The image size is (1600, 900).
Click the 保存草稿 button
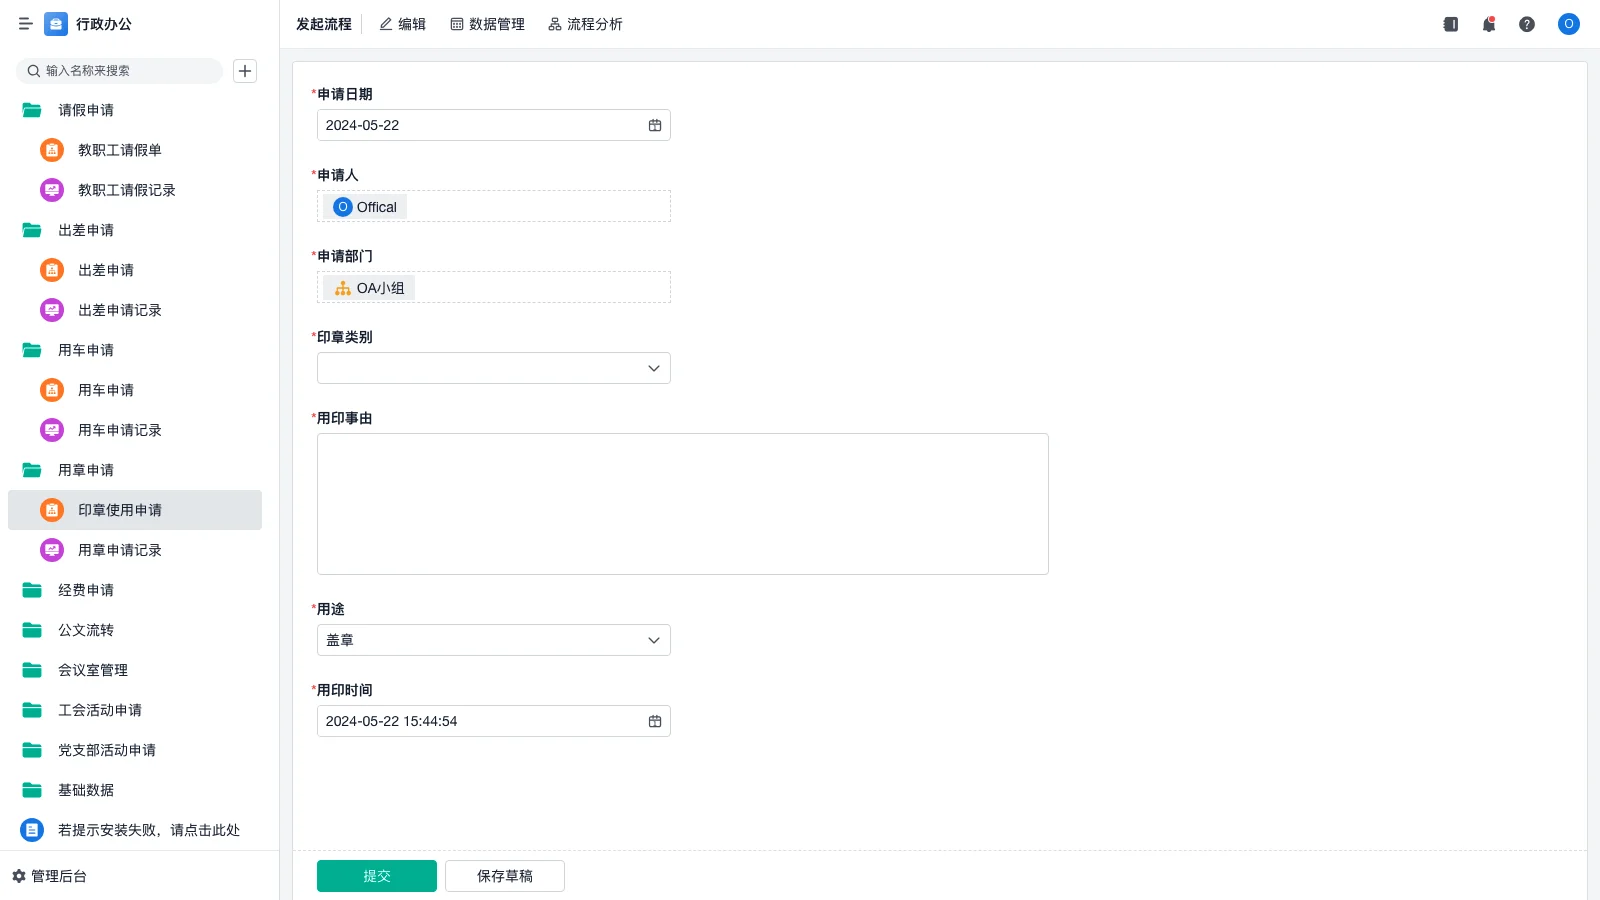click(505, 876)
